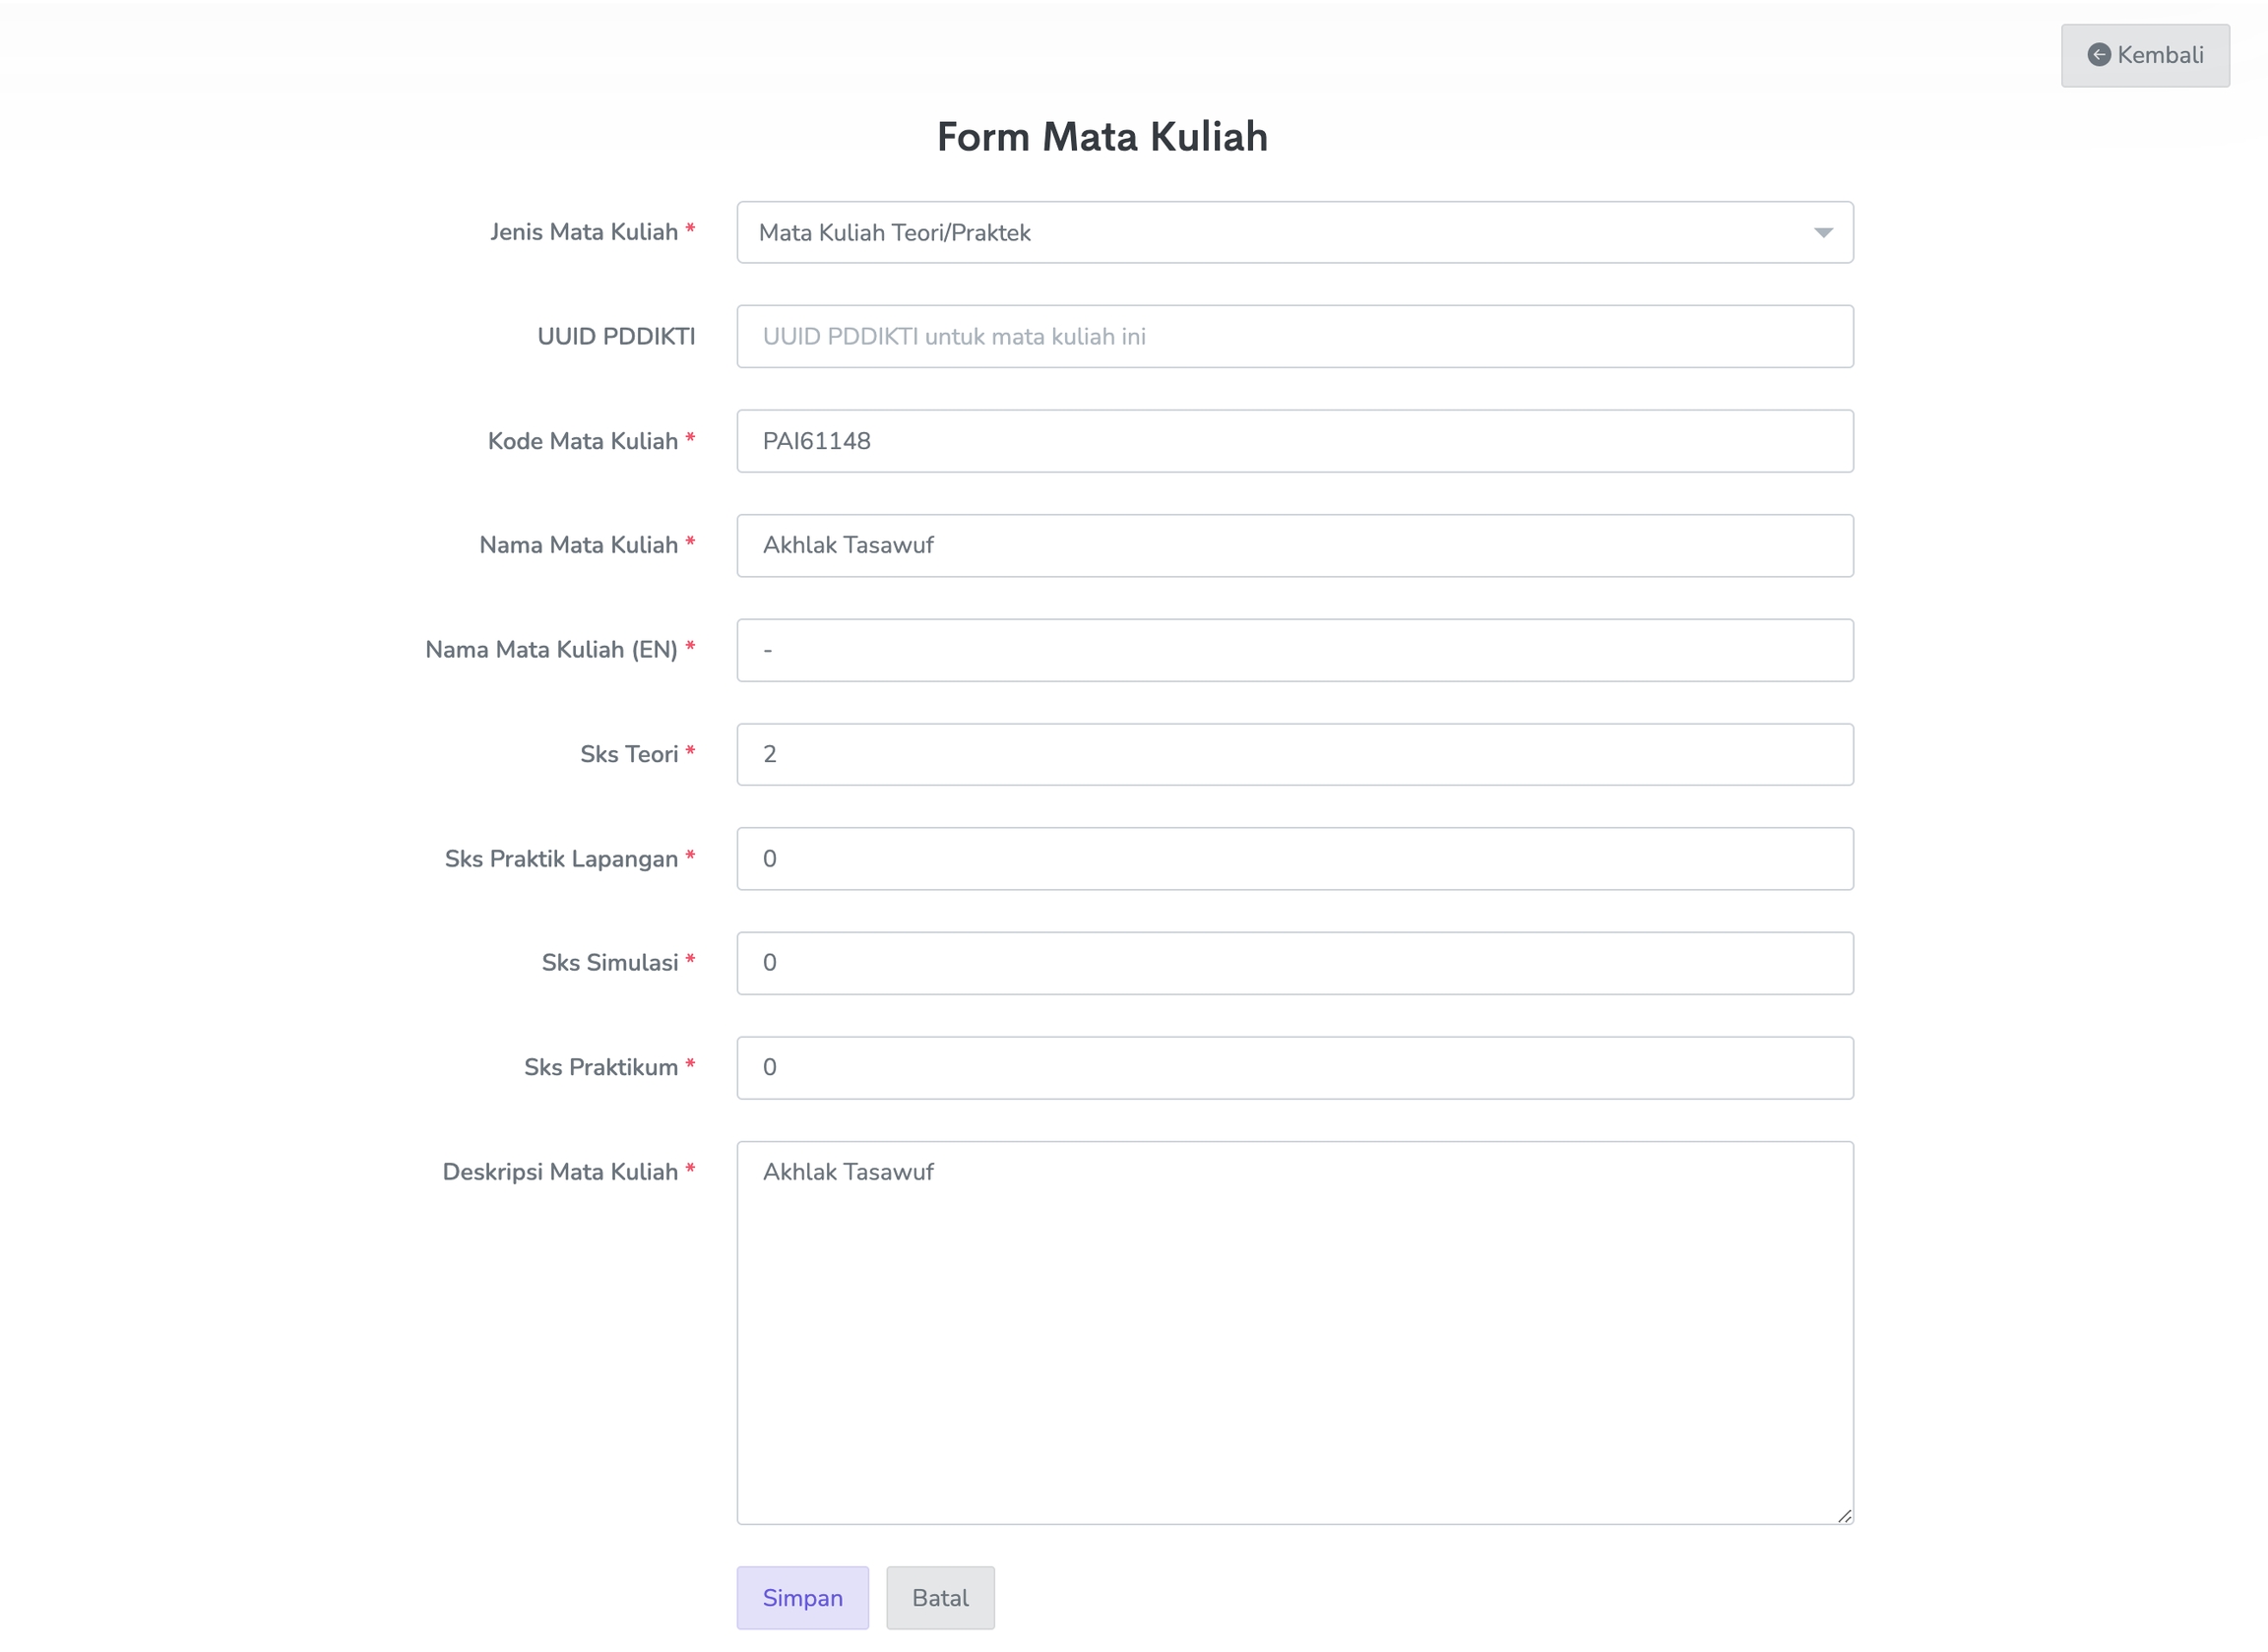Click into the Sks Praktikum input
2268x1652 pixels.
(x=1294, y=1068)
